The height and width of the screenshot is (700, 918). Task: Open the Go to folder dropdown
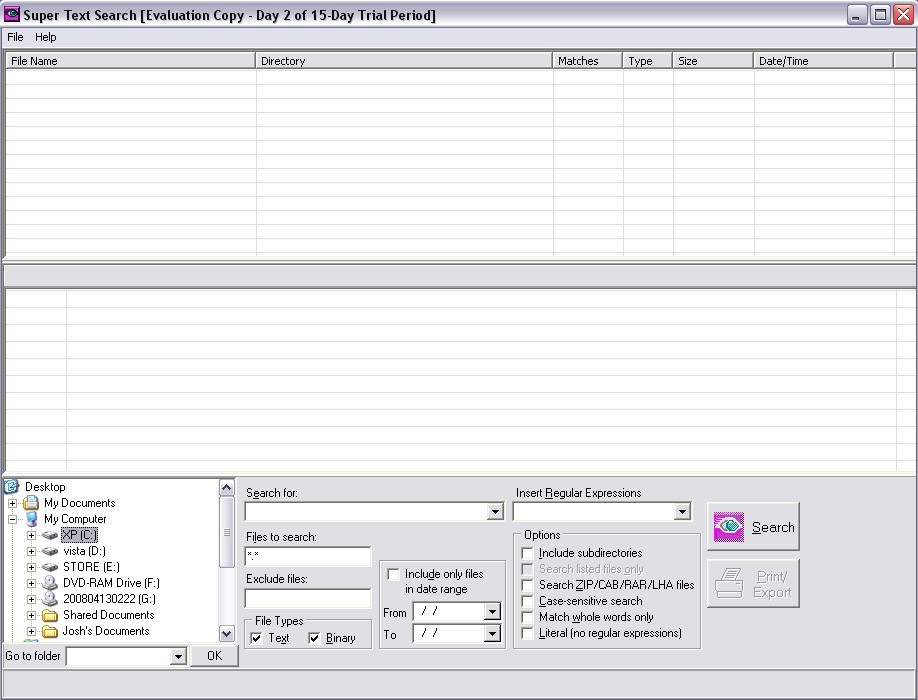(x=179, y=657)
